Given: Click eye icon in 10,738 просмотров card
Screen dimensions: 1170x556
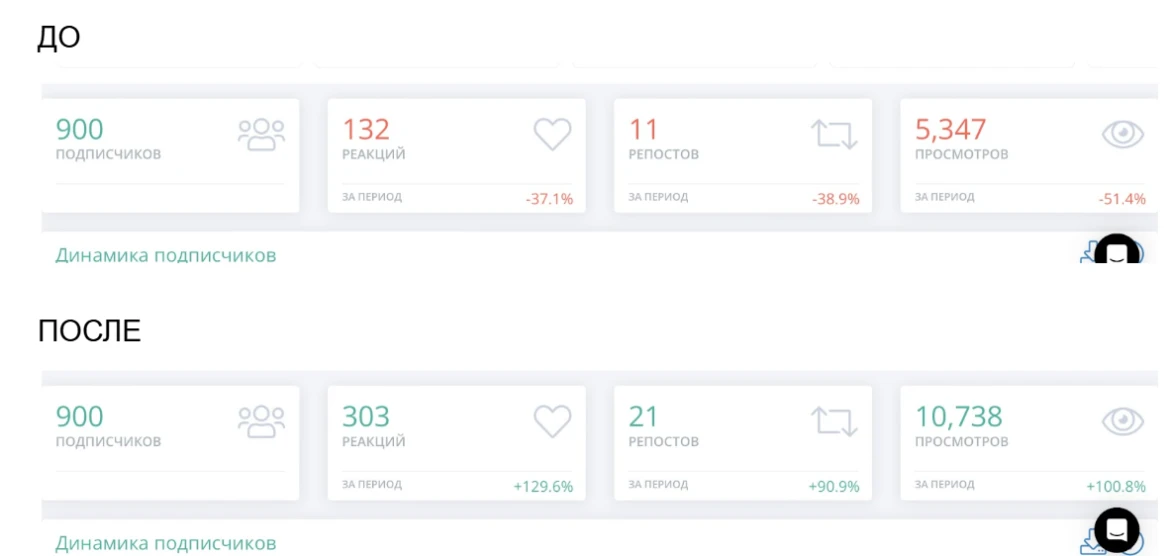Looking at the screenshot, I should [1122, 421].
